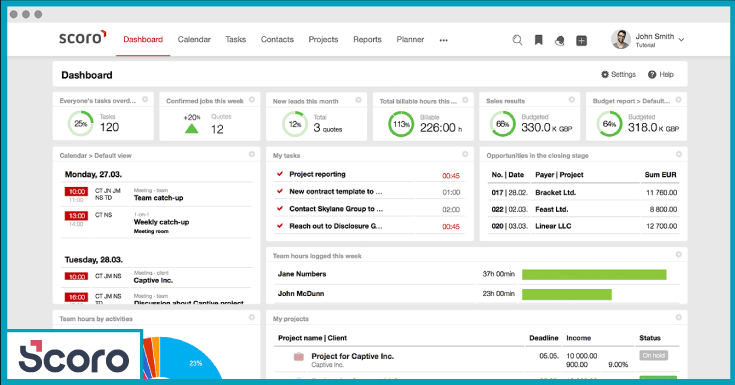Tick the New contract template task checkmark
The width and height of the screenshot is (735, 385).
(x=280, y=191)
